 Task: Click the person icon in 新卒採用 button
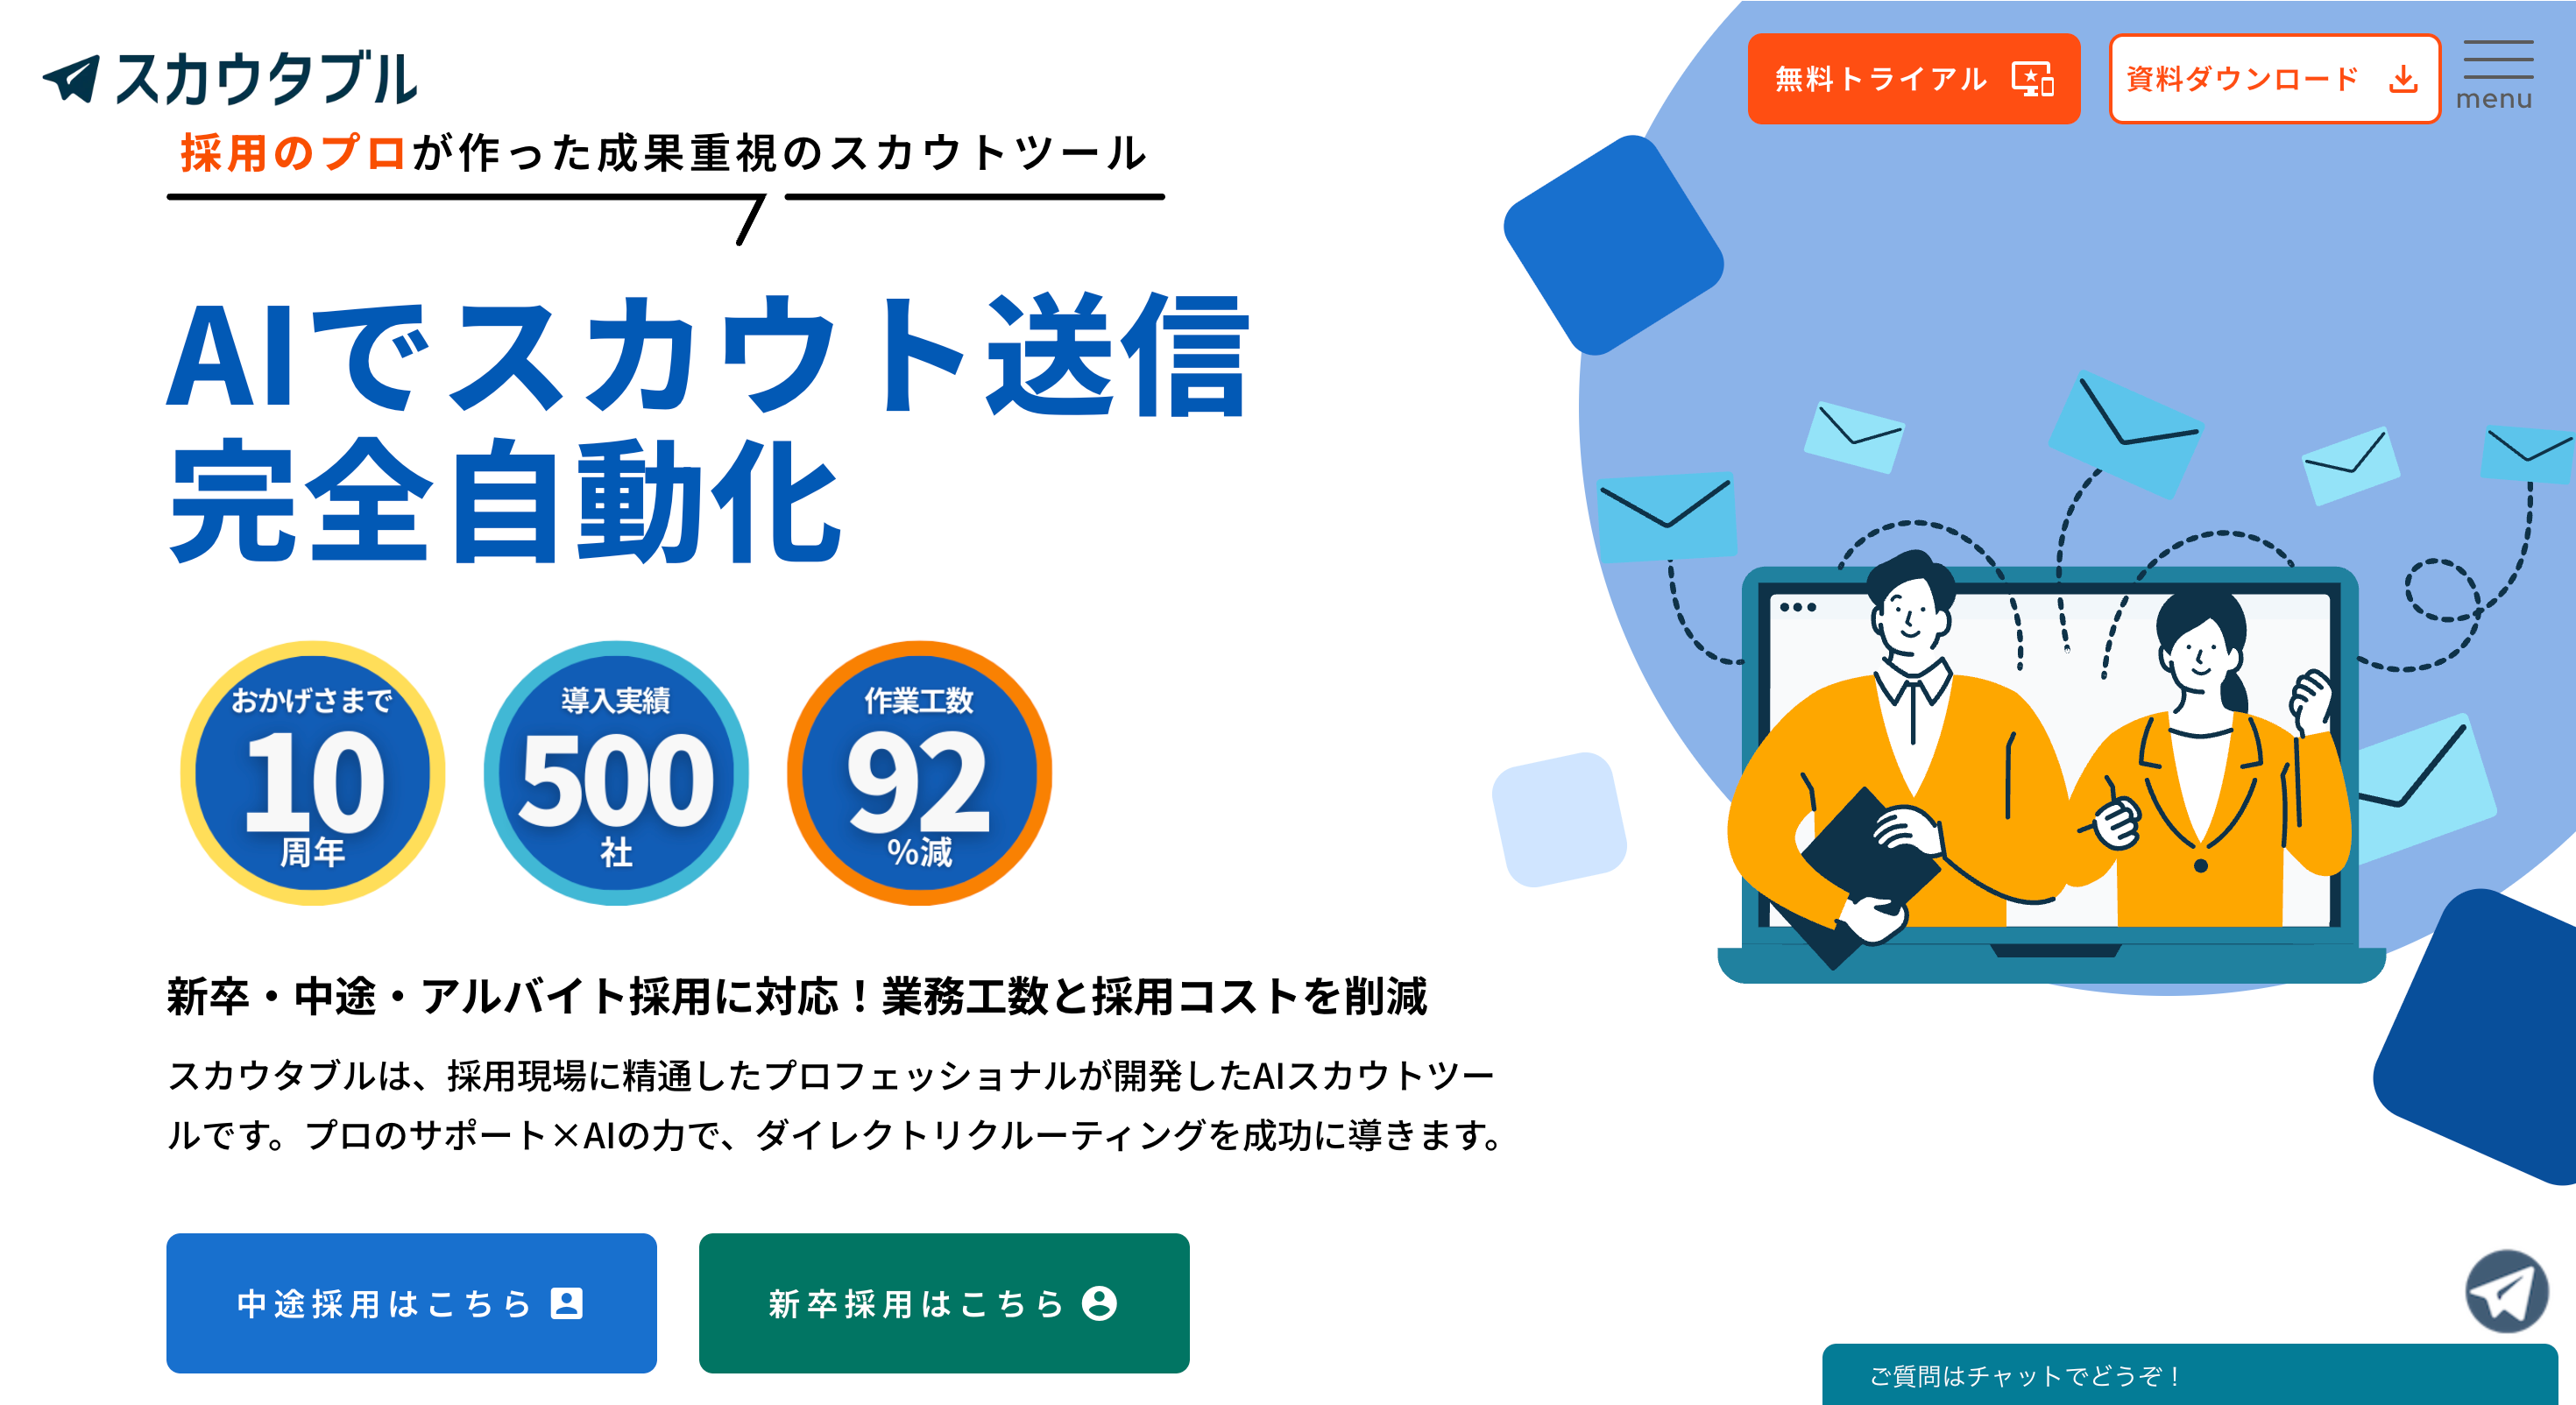[x=1099, y=1303]
